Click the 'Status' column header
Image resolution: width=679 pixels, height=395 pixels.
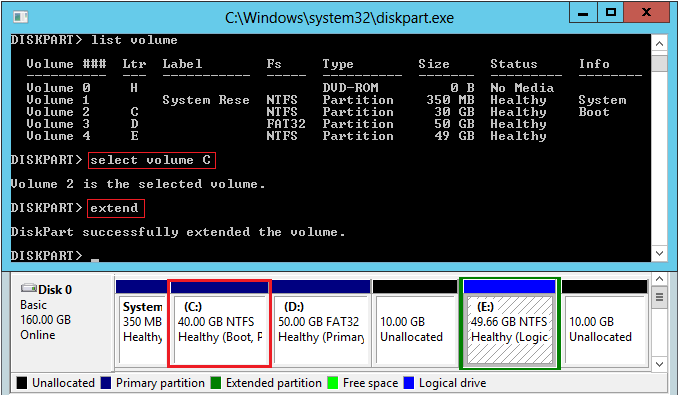coord(514,64)
